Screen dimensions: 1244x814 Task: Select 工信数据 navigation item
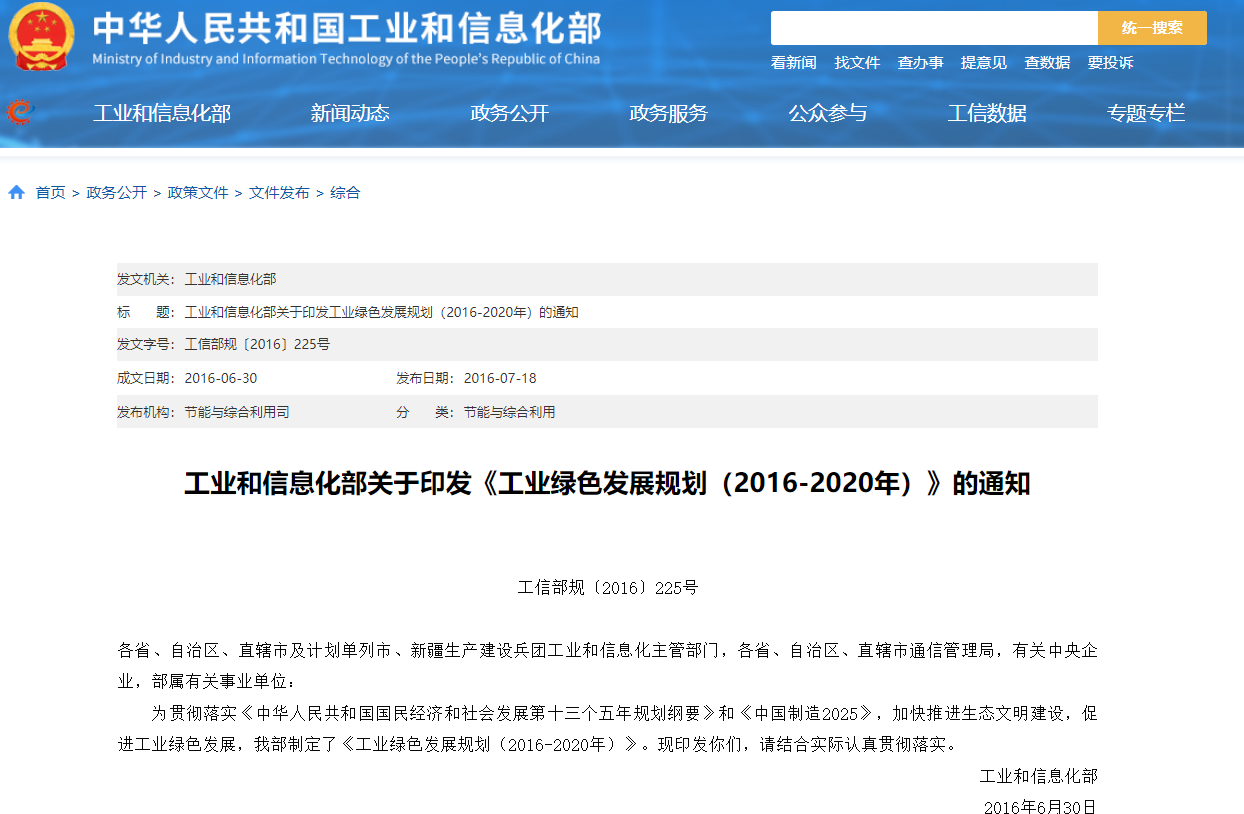coord(987,113)
